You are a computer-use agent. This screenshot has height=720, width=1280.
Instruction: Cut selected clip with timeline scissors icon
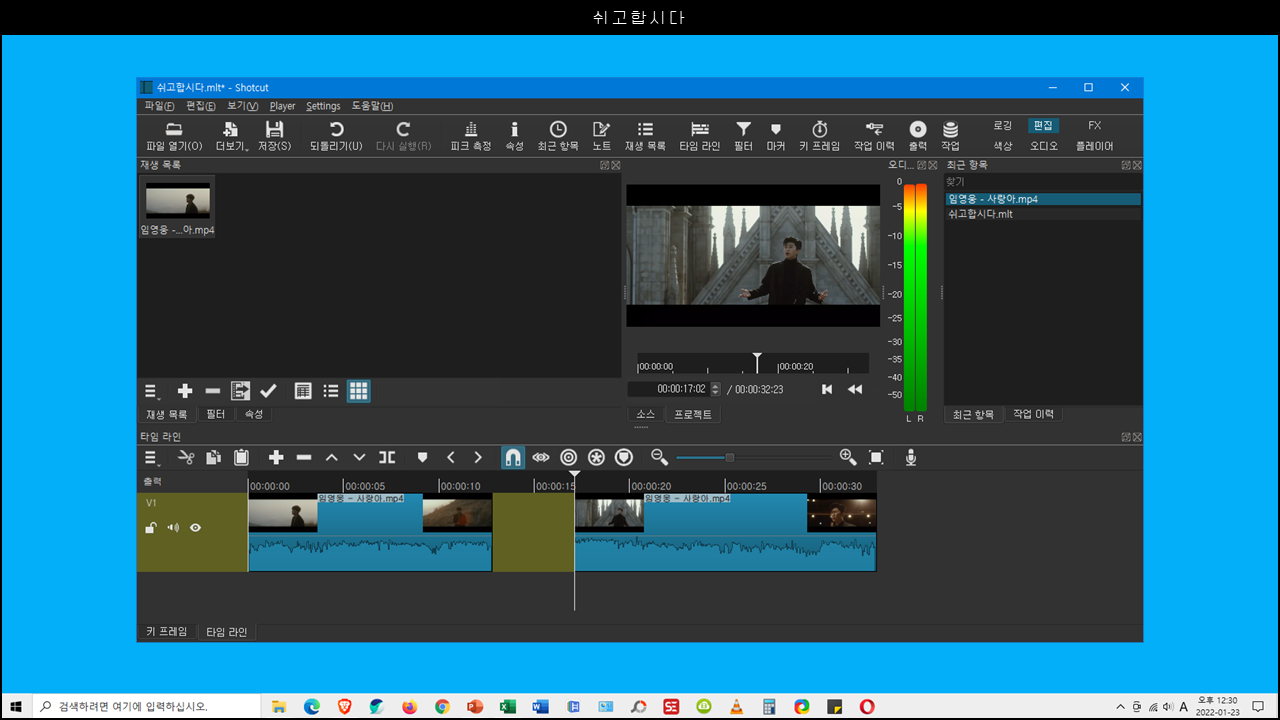tap(185, 457)
